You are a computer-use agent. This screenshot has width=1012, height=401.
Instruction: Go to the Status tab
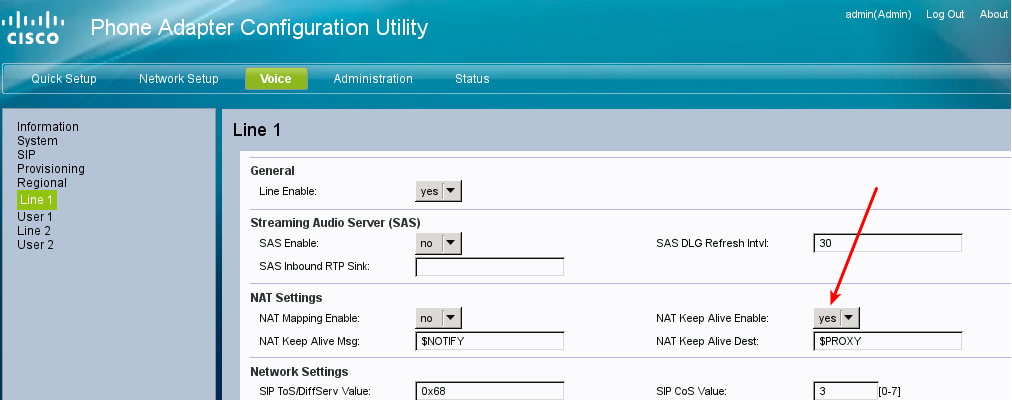[472, 79]
